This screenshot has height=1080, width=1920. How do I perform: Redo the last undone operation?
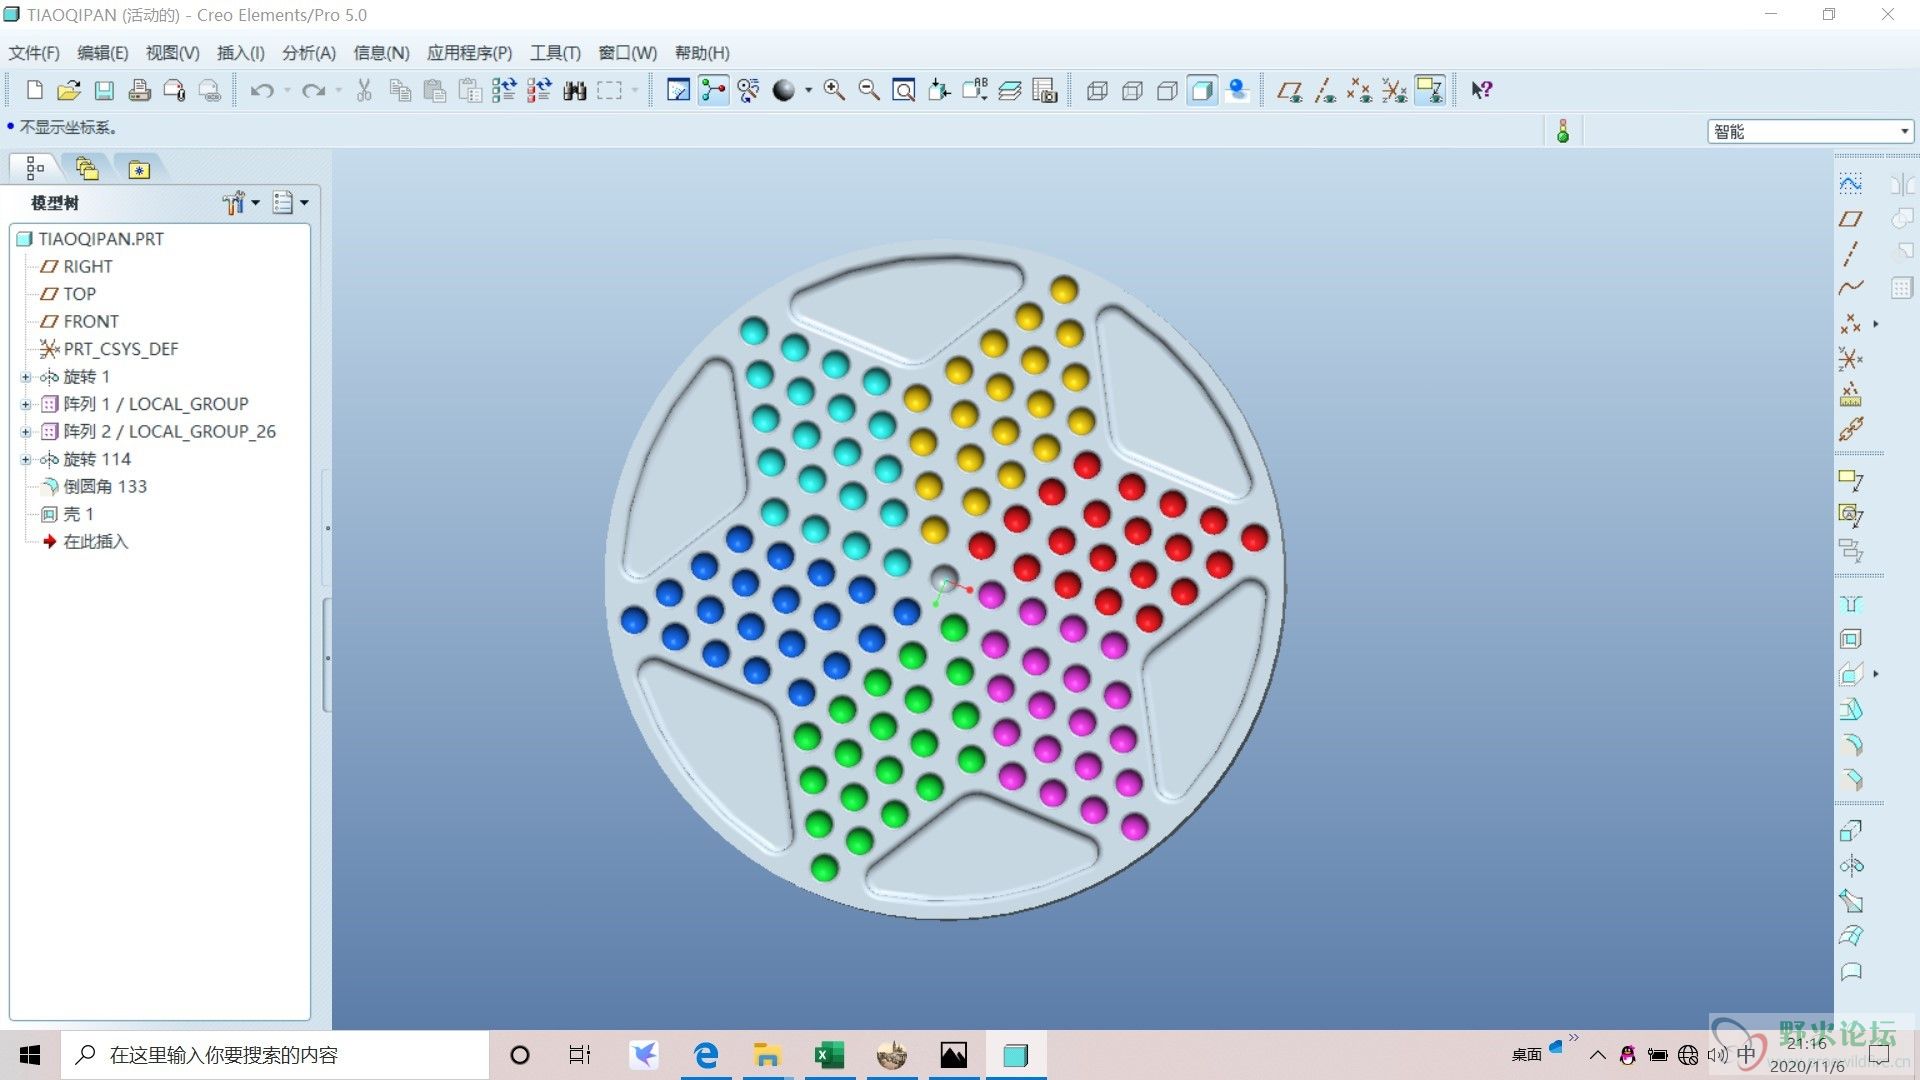(x=314, y=90)
